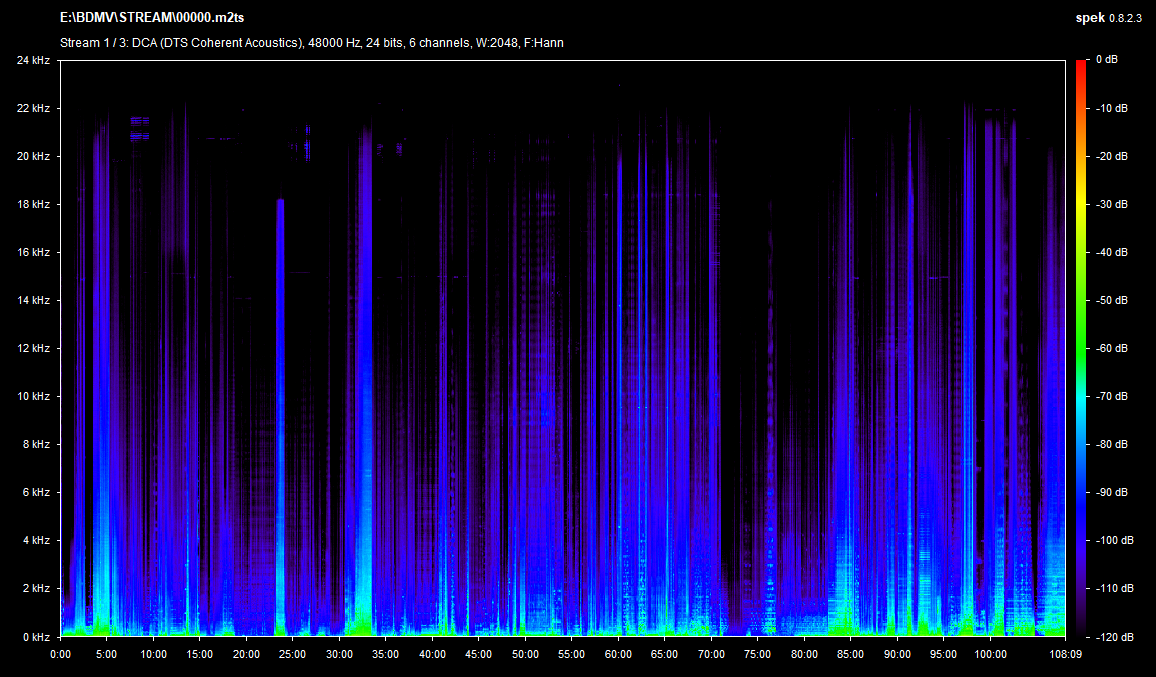The height and width of the screenshot is (677, 1156).
Task: Select the 18 kHz frequency axis label
Action: click(x=32, y=204)
